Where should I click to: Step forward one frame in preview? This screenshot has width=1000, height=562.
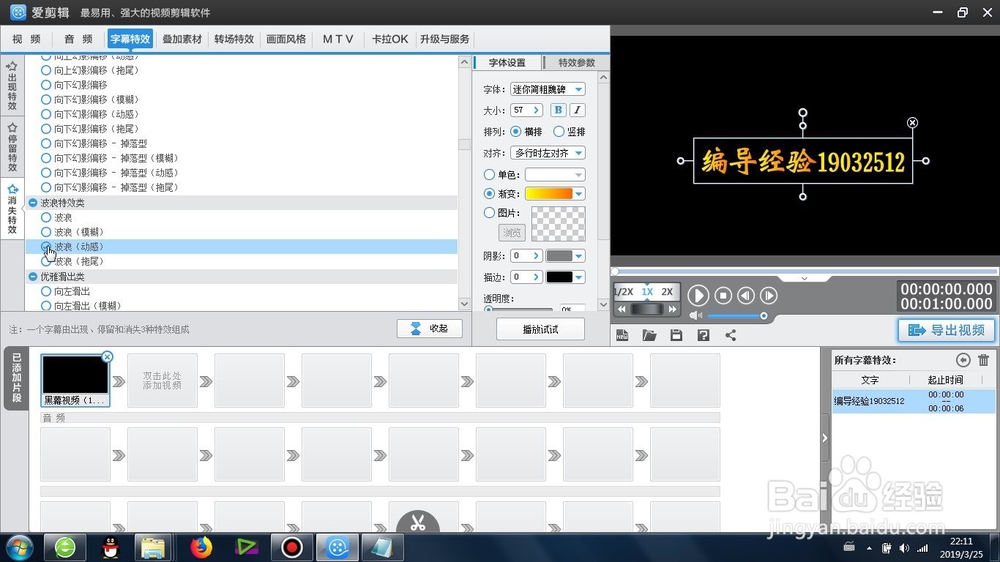pos(768,295)
